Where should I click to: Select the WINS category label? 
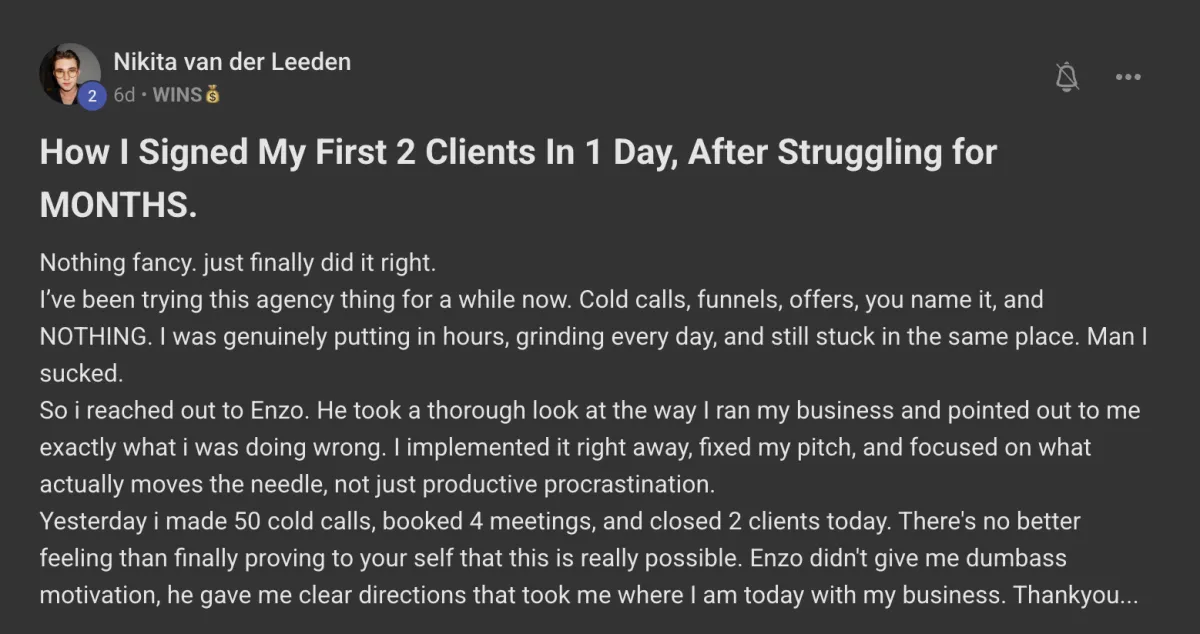[x=177, y=96]
